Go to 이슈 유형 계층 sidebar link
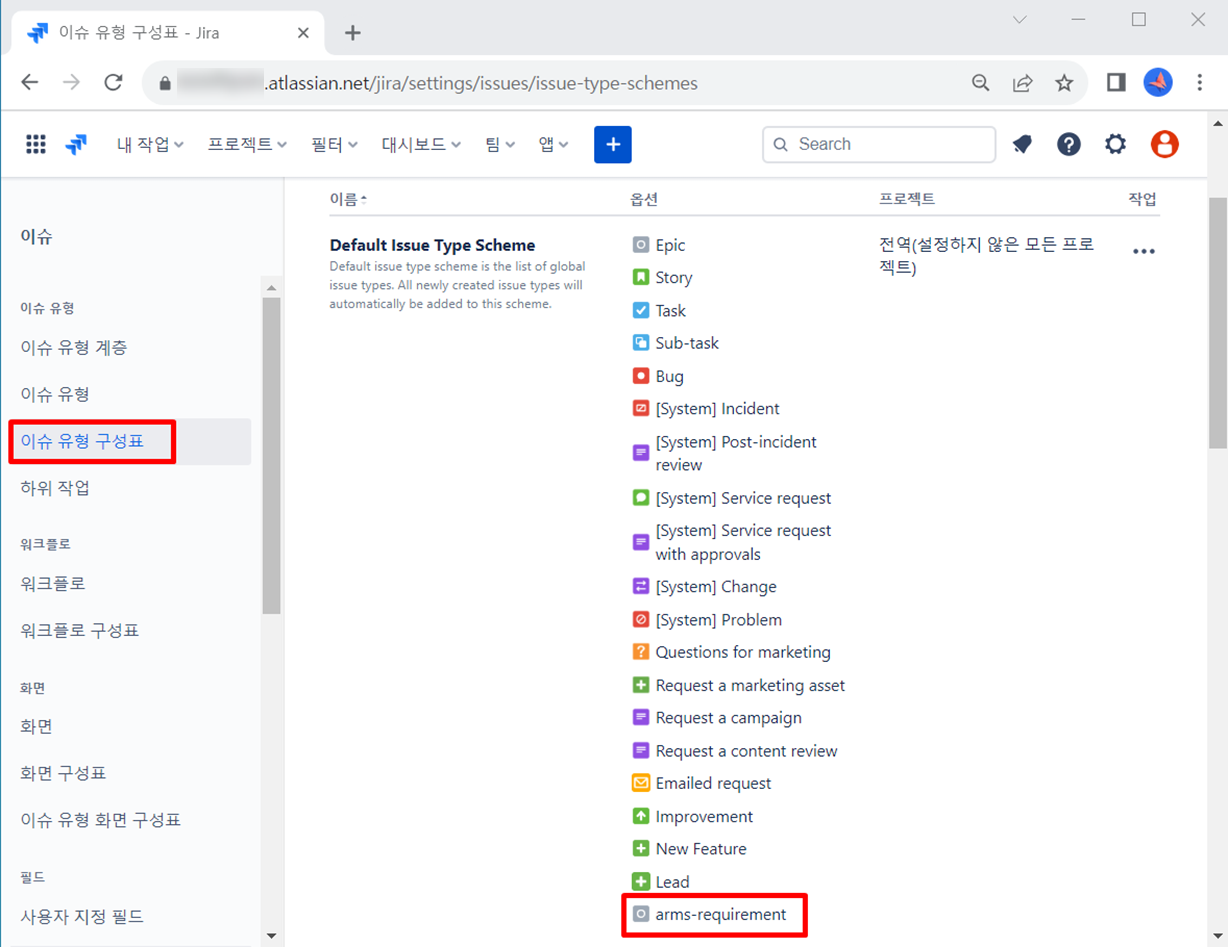Image resolution: width=1228 pixels, height=947 pixels. 74,348
